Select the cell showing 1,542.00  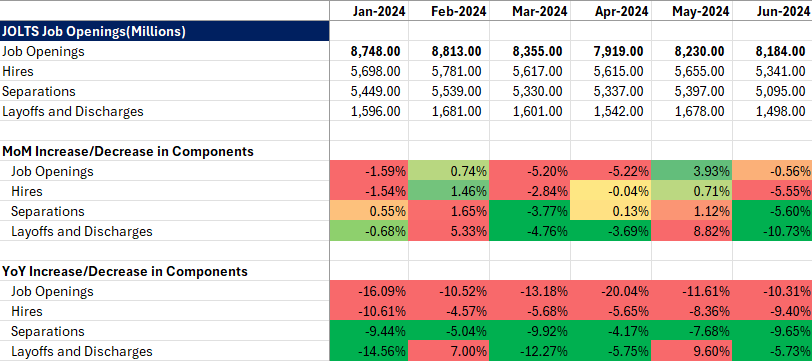click(x=611, y=111)
